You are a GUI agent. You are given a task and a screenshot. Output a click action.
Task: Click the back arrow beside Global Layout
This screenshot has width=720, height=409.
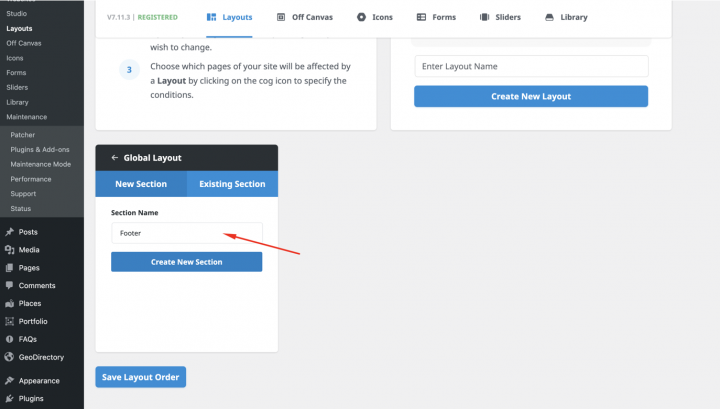pyautogui.click(x=115, y=158)
